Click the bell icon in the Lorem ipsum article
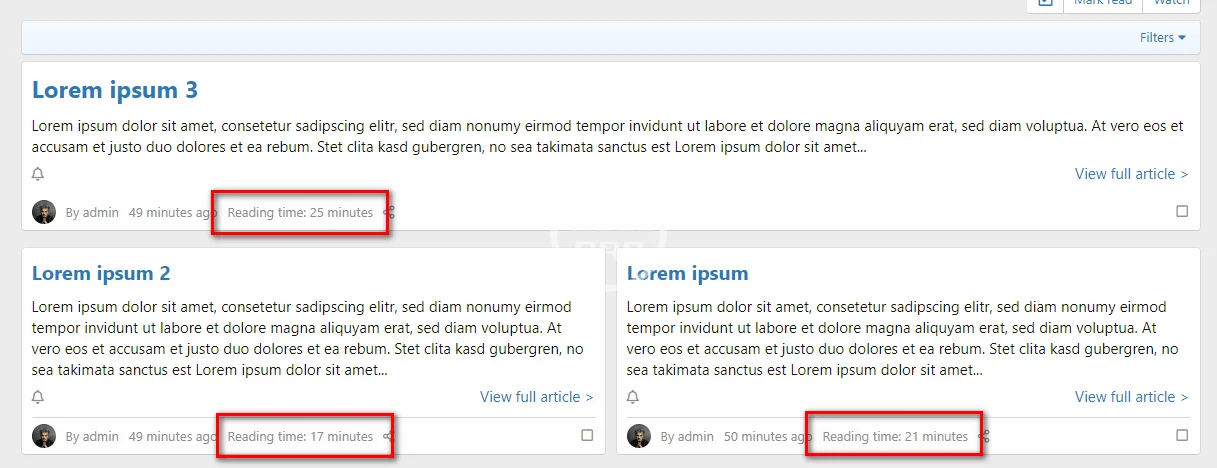The image size is (1217, 468). pyautogui.click(x=633, y=397)
